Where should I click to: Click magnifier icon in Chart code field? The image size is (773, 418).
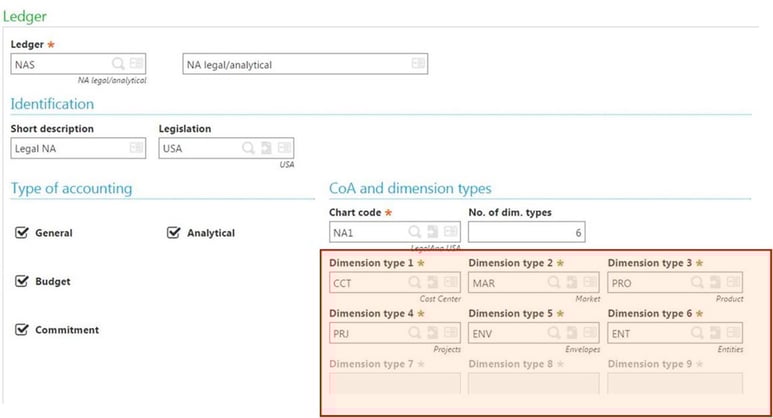click(x=415, y=231)
